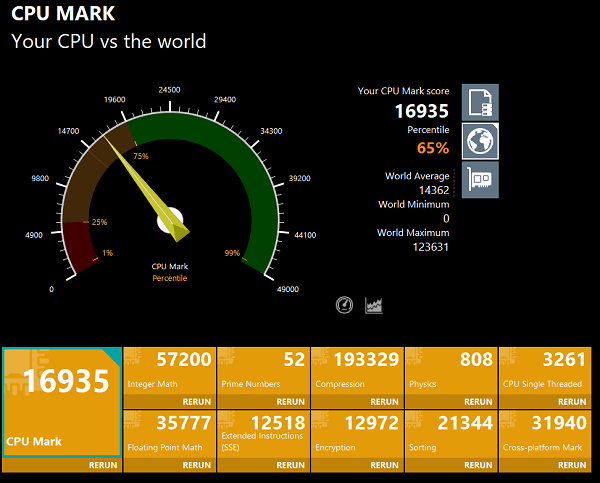
Task: Click the 'Your CPU Mark score' label
Action: coord(403,91)
